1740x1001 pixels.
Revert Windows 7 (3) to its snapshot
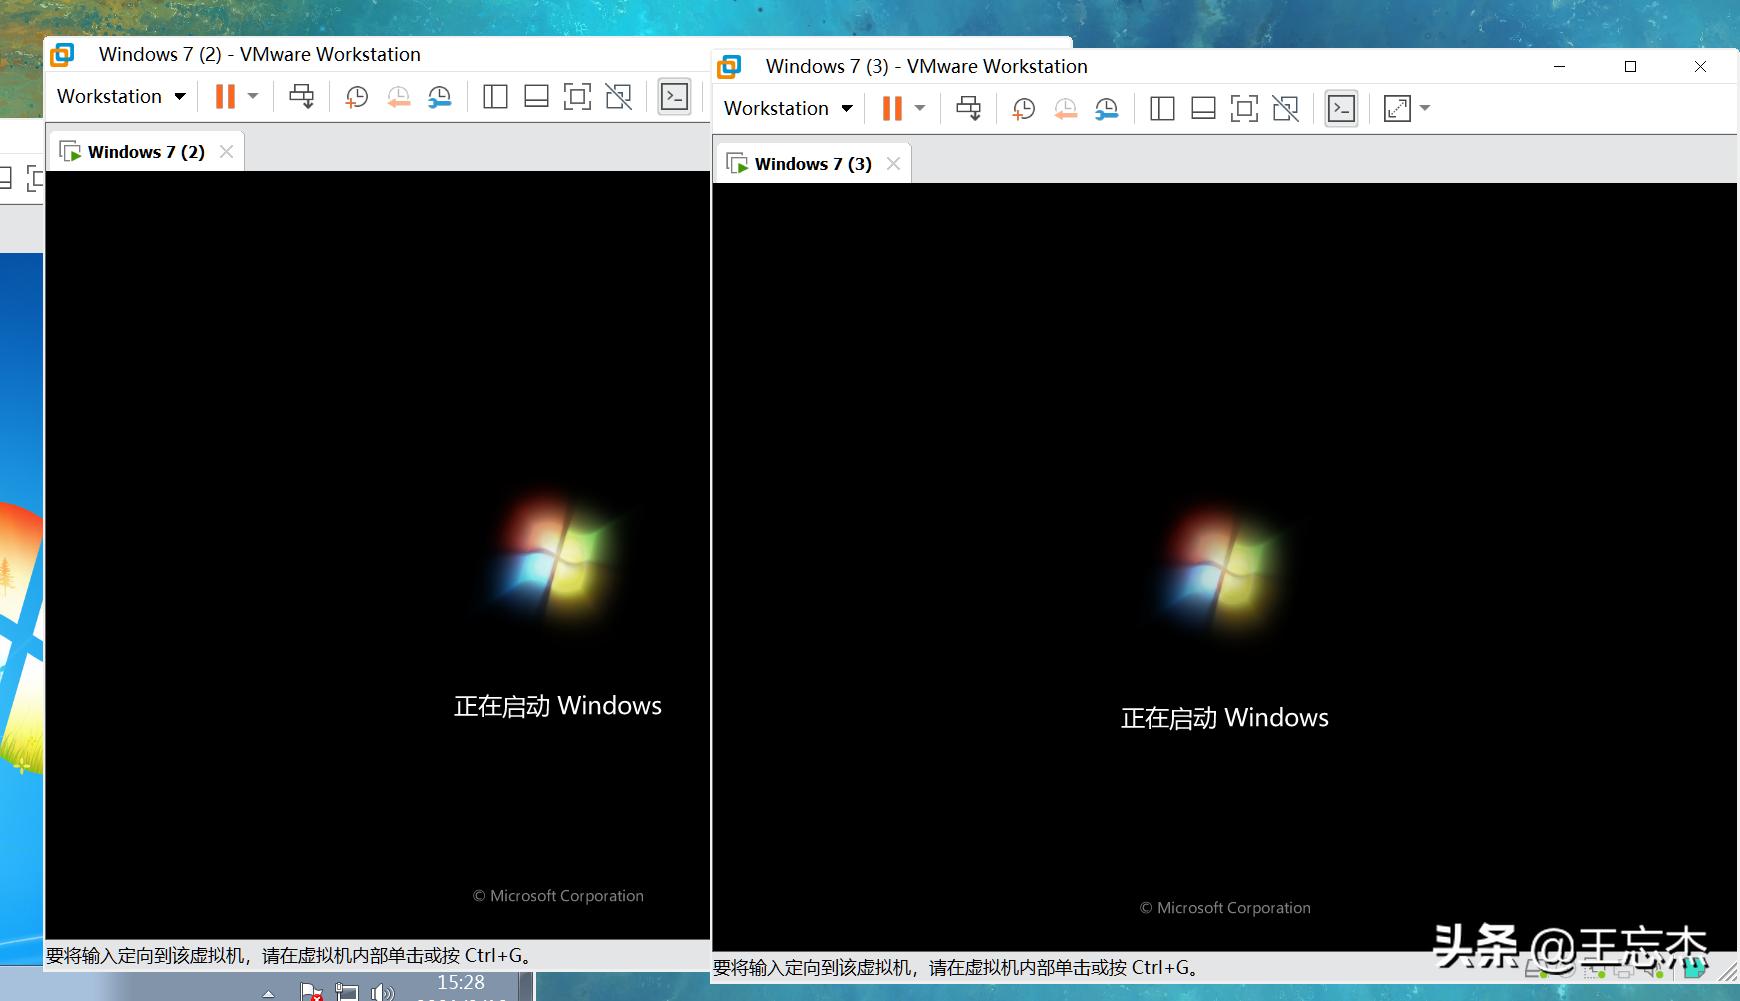(x=1065, y=108)
